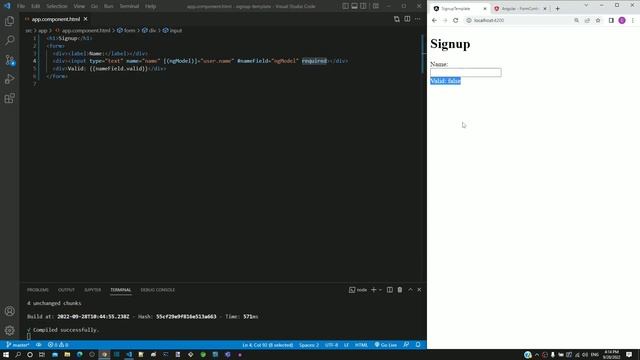Split the editor to the right

click(407, 19)
